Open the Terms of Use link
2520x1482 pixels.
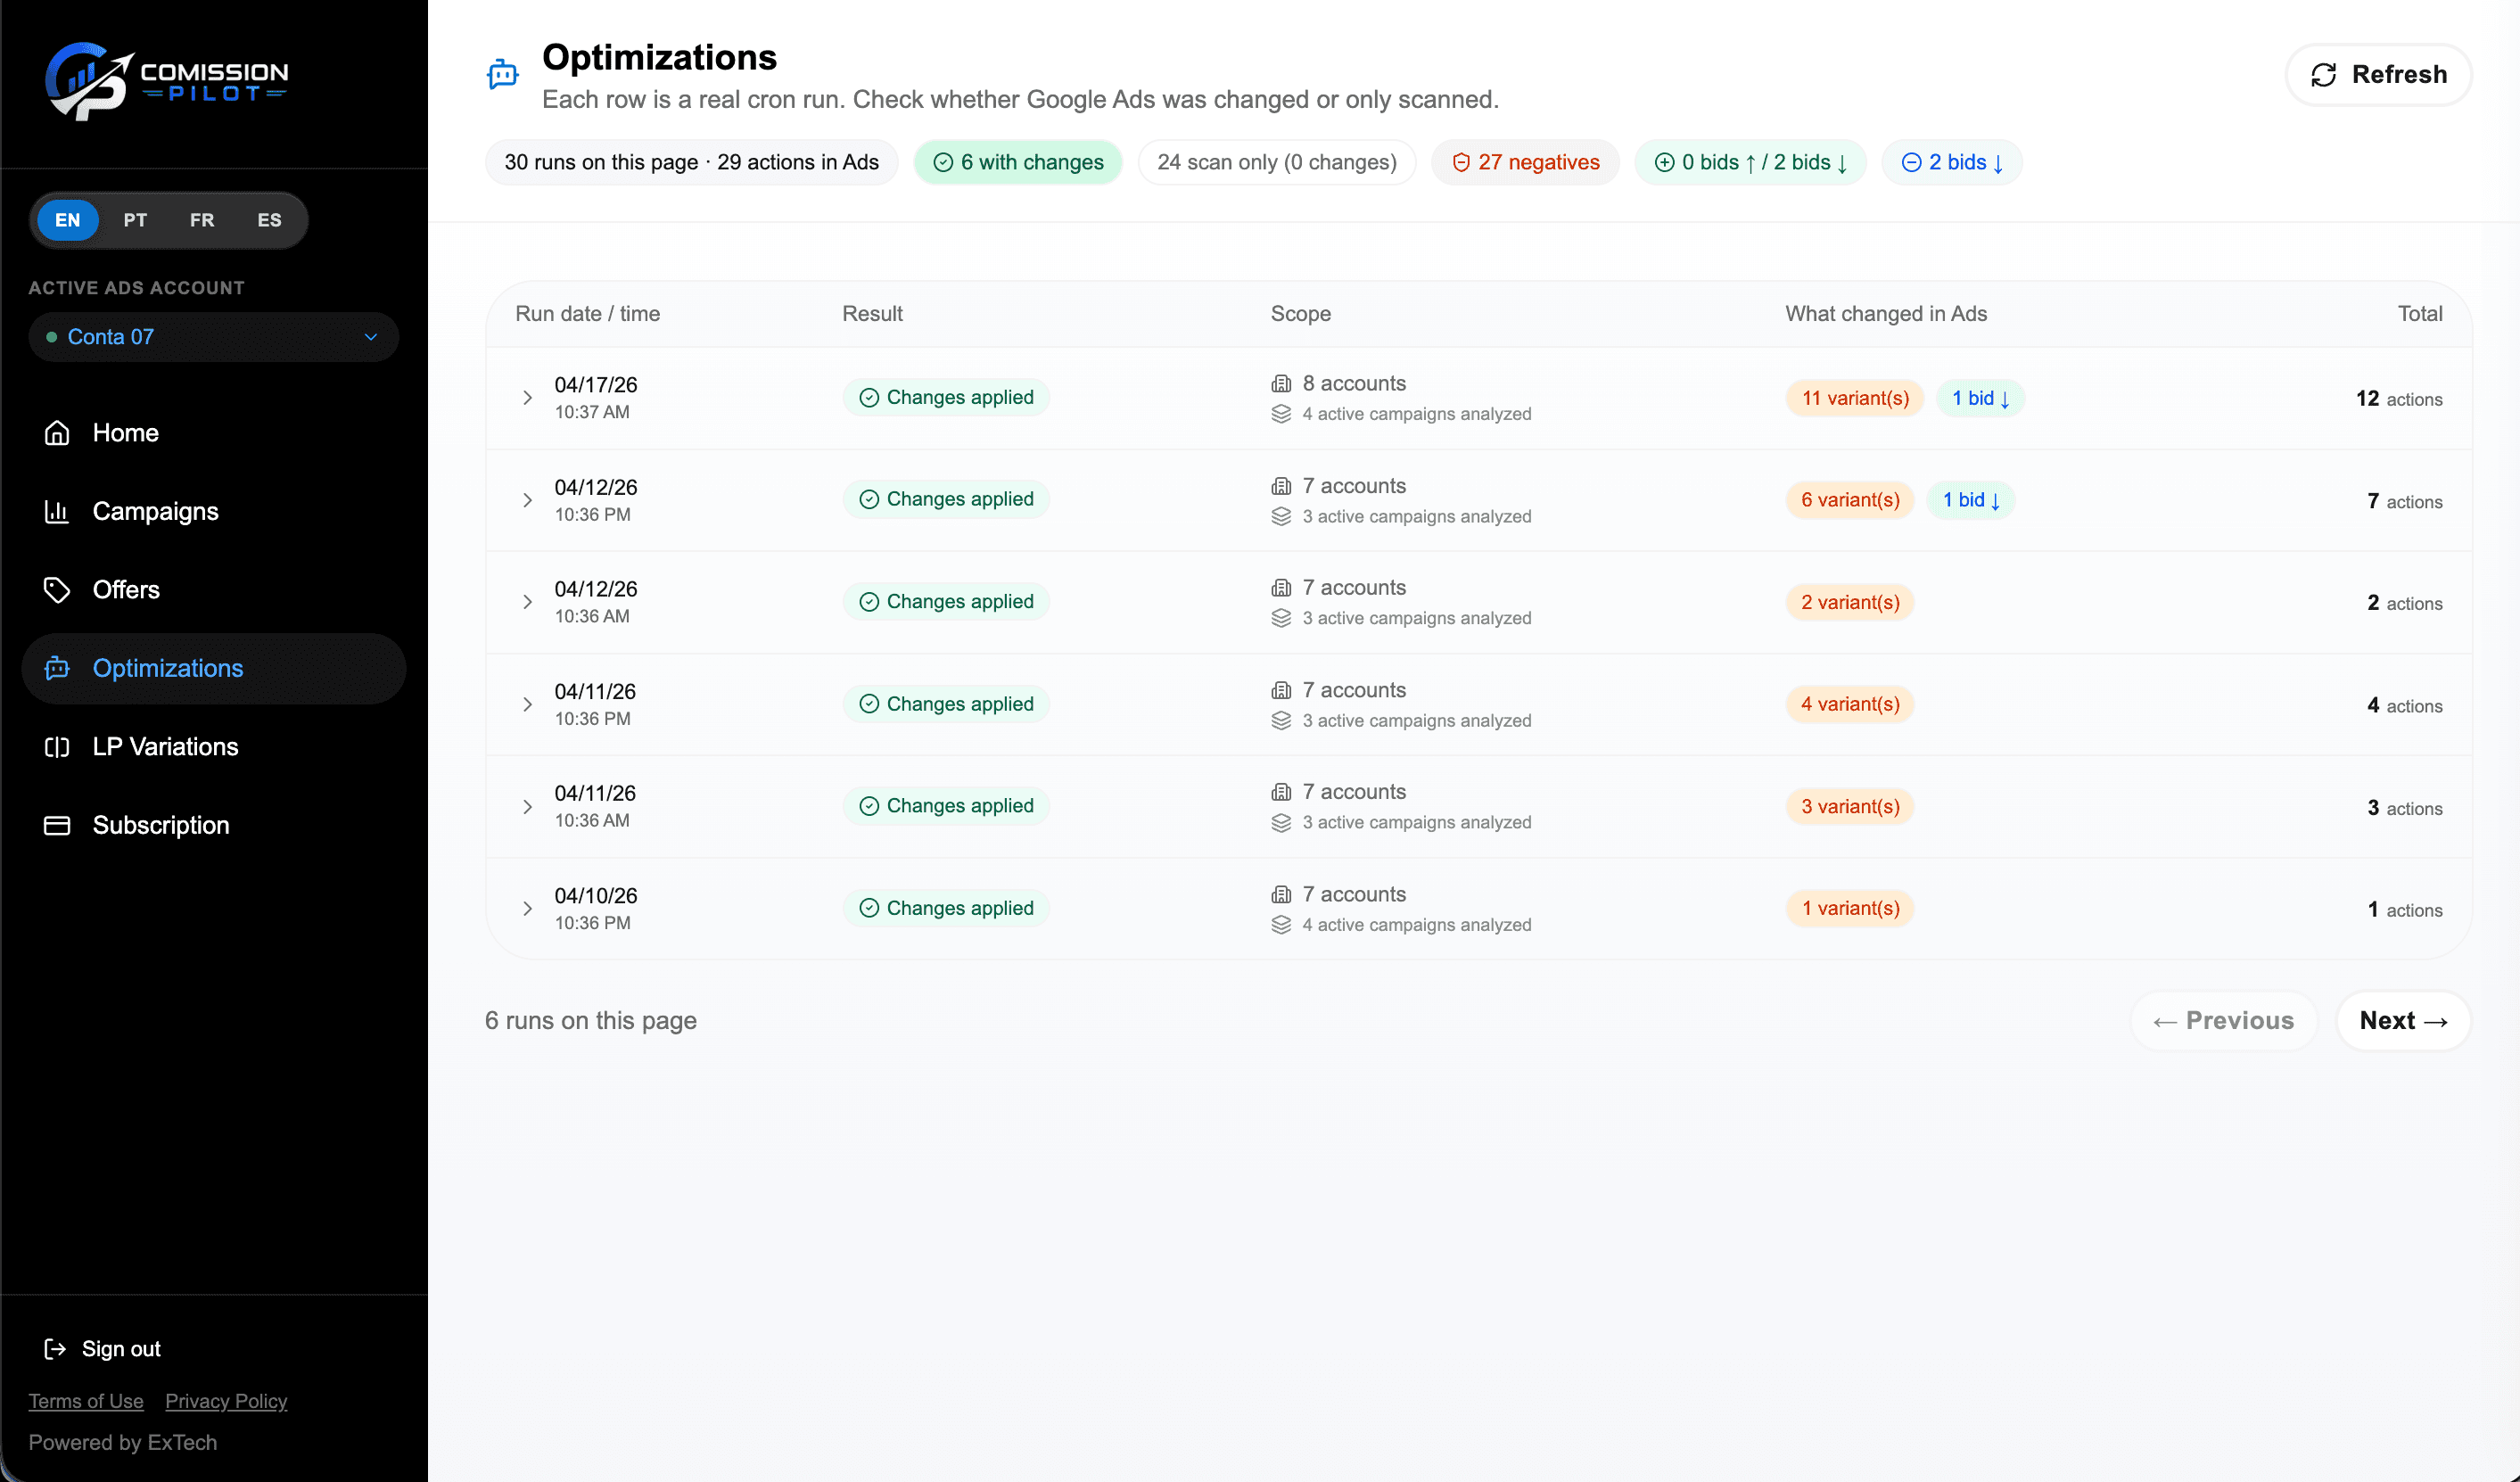86,1401
